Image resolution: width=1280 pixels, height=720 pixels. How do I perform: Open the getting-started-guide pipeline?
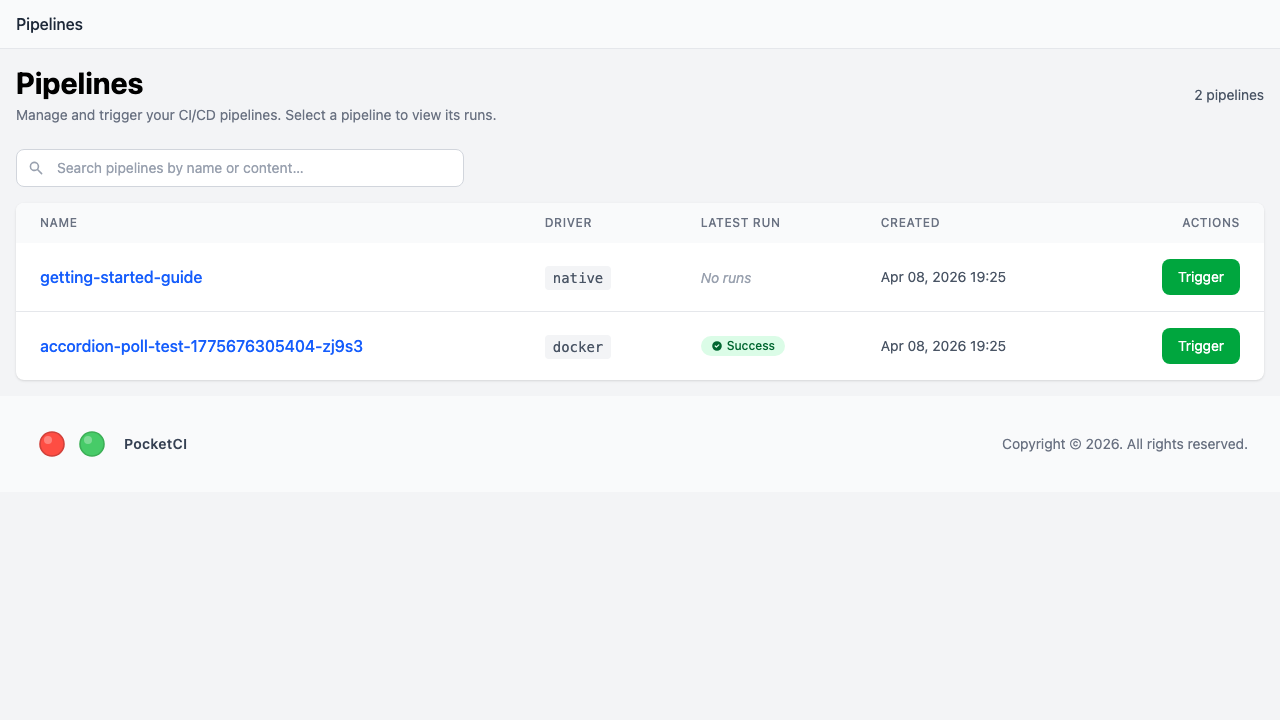[x=121, y=277]
